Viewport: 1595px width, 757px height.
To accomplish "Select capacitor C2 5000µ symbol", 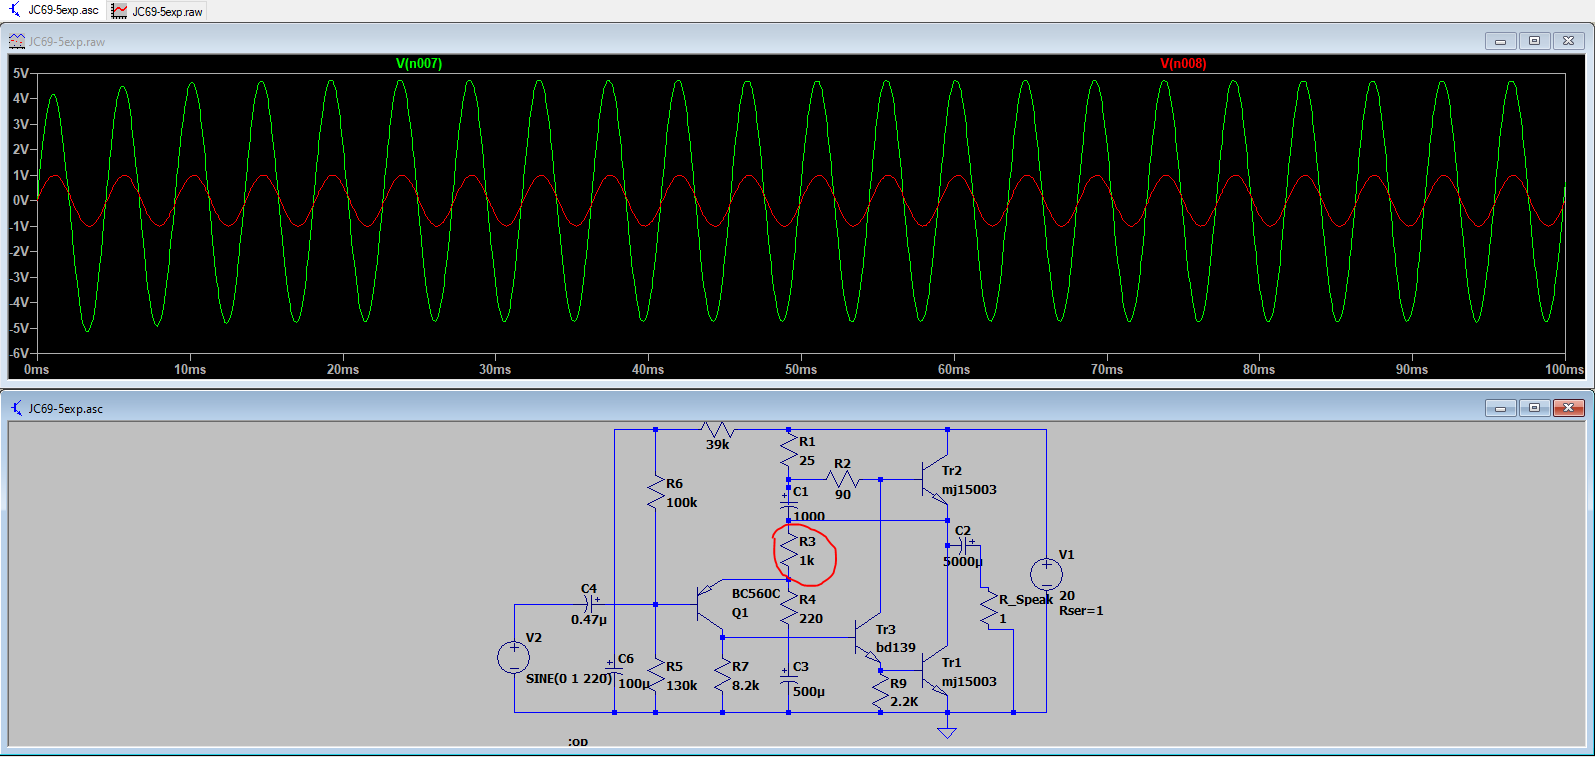I will point(963,546).
